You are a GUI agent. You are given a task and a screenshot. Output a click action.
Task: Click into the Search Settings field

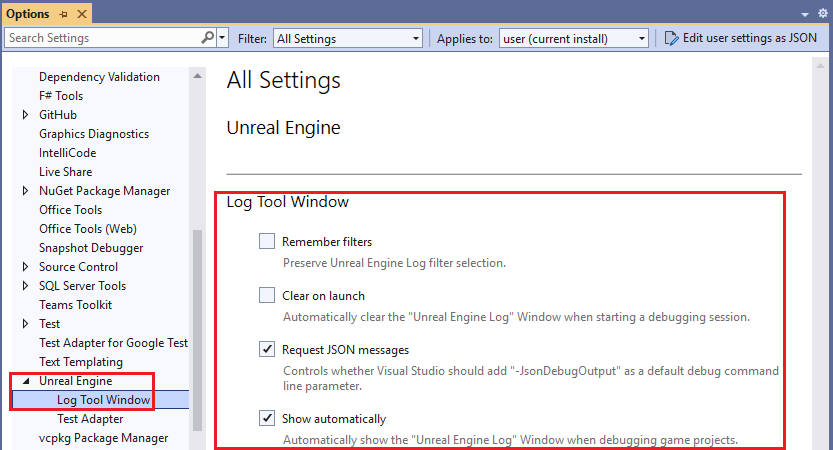click(x=100, y=38)
